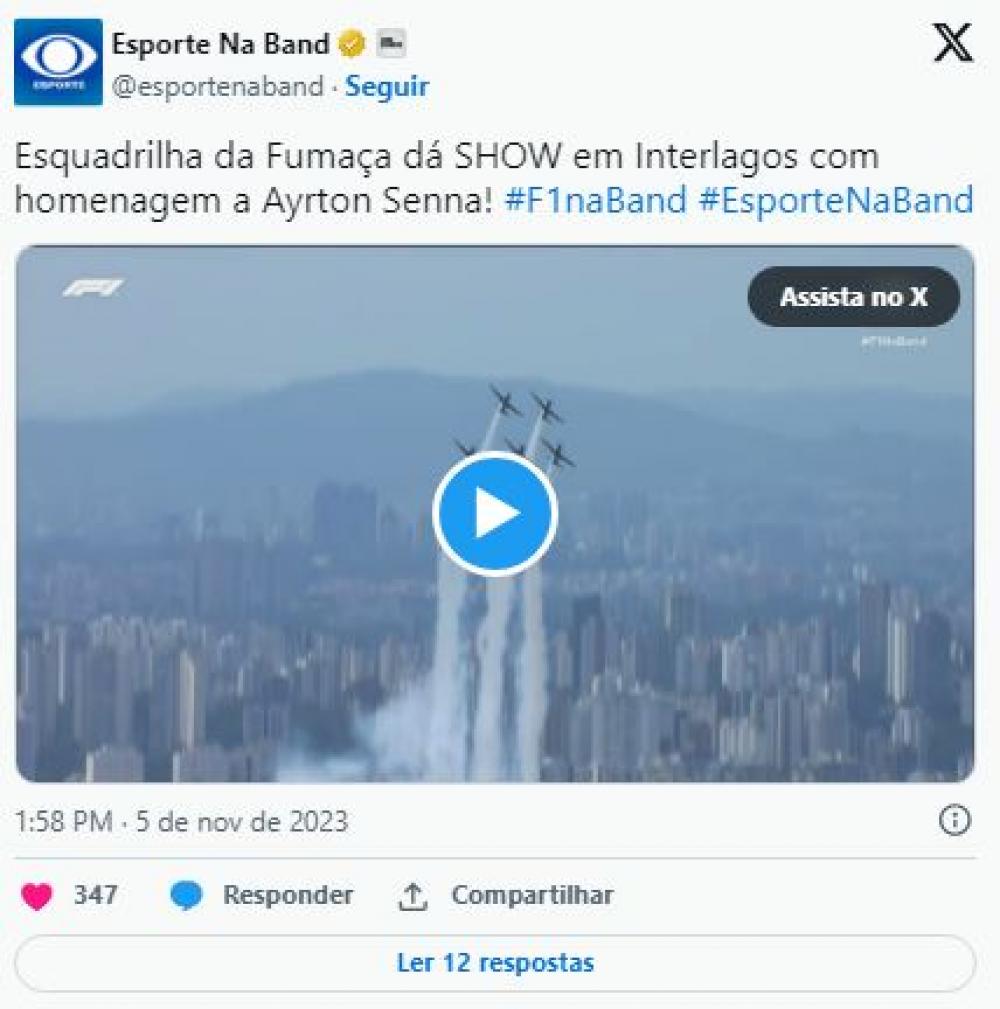Viewport: 1000px width, 1009px height.
Task: Click the Assista no X button
Action: (853, 297)
